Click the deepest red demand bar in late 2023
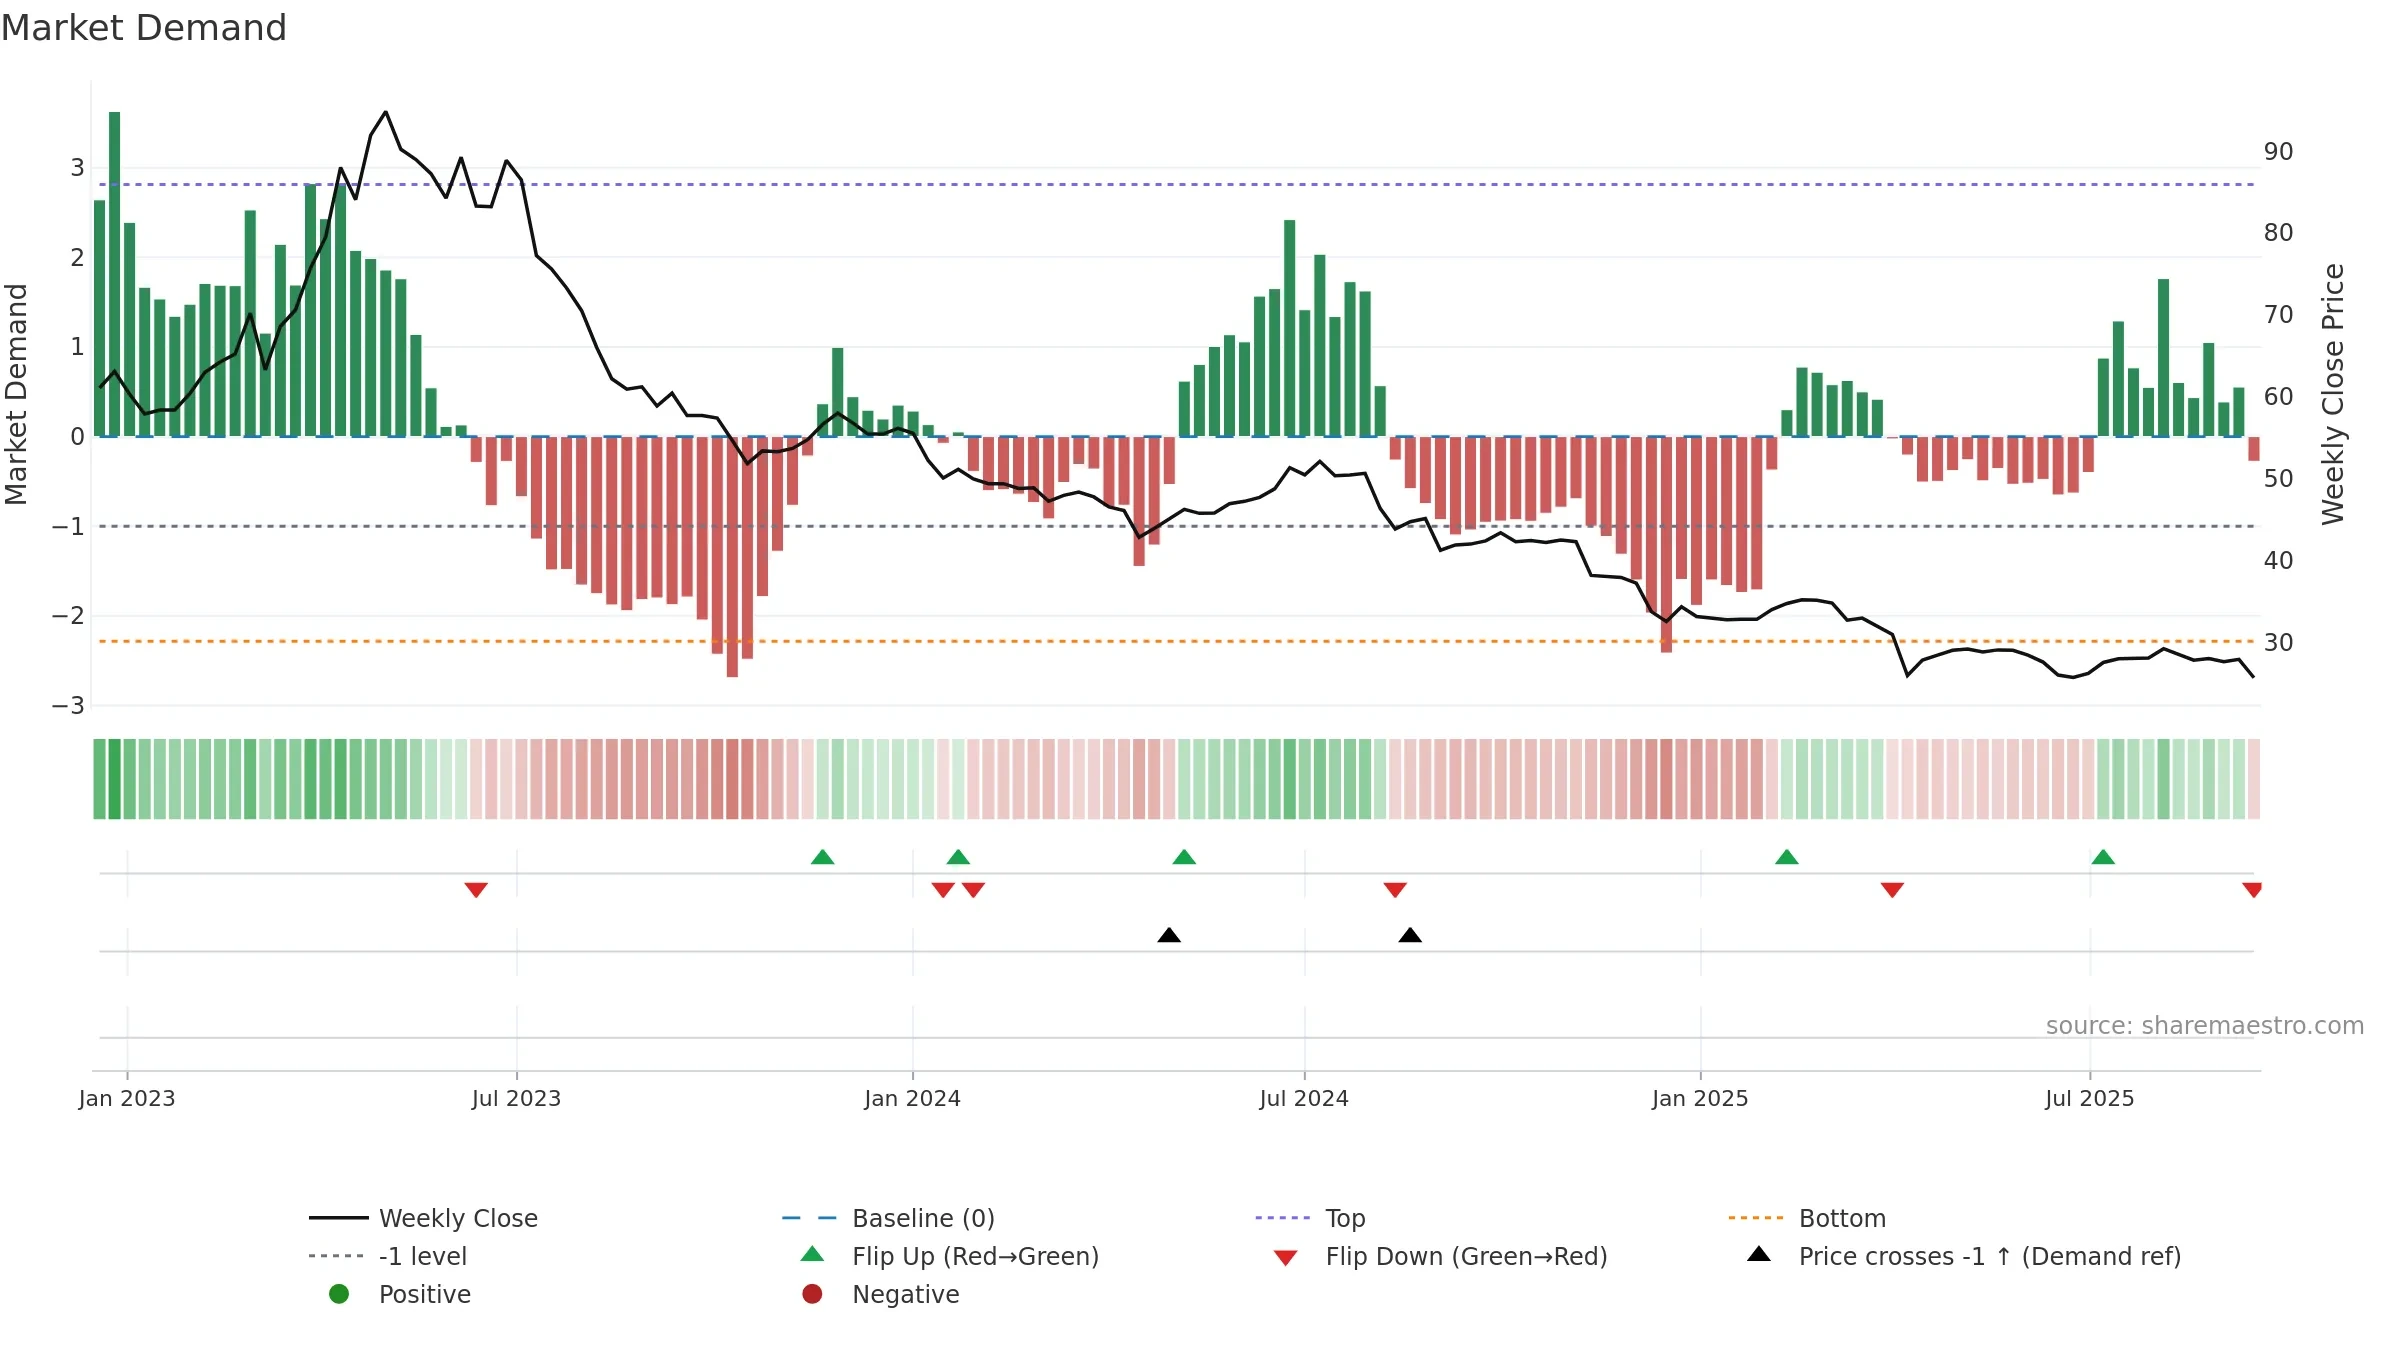2400x1350 pixels. [732, 557]
